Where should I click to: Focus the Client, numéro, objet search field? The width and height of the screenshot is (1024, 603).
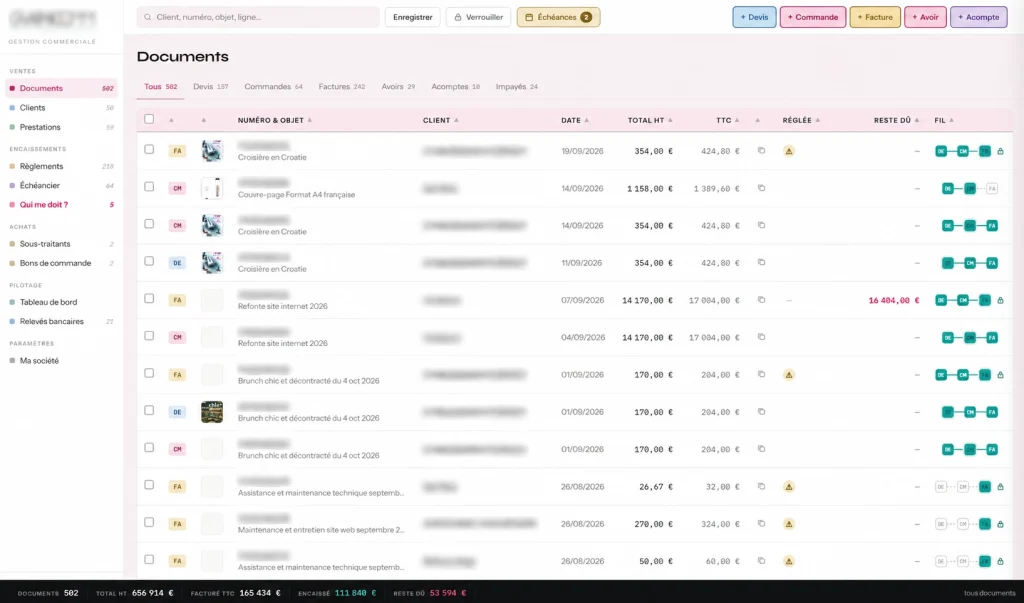click(258, 17)
